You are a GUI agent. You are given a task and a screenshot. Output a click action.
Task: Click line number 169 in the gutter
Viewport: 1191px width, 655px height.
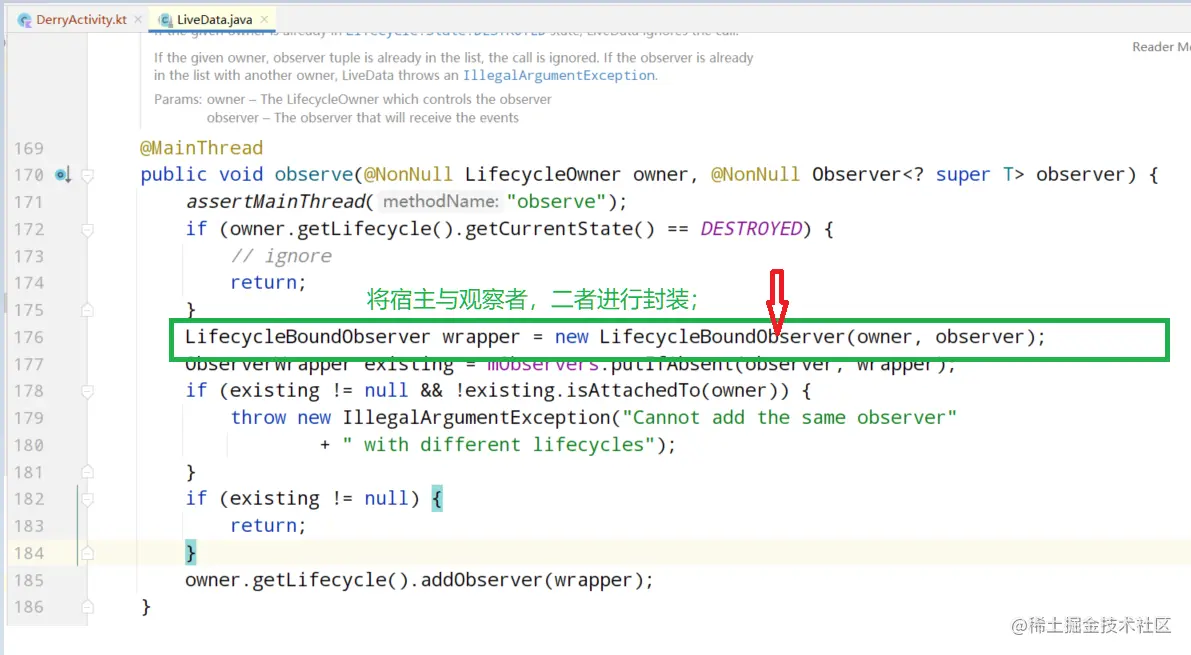tap(29, 148)
